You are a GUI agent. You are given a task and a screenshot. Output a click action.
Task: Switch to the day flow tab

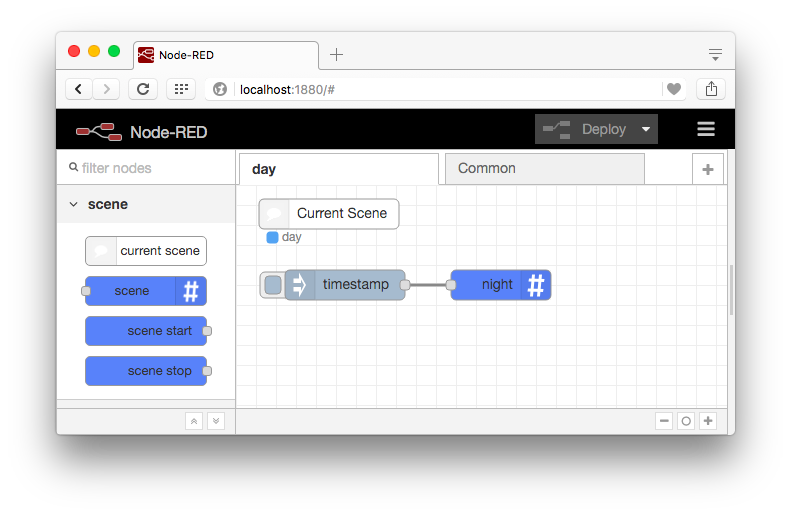(338, 169)
